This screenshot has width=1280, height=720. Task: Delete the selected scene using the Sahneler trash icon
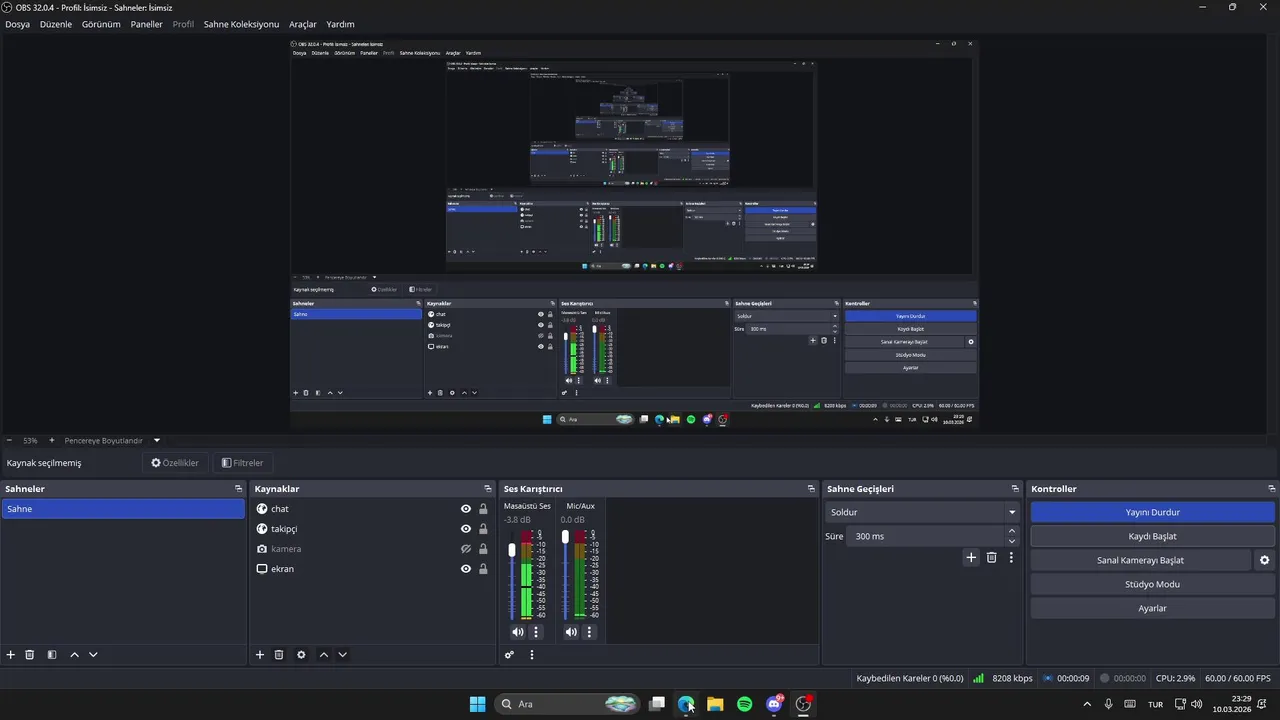point(30,655)
